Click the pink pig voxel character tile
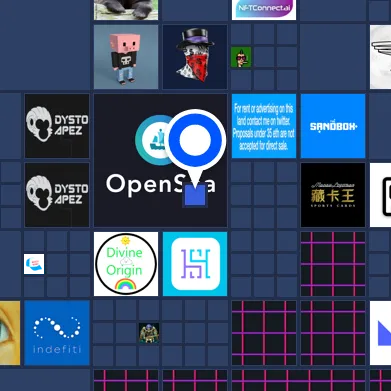391x391 pixels. point(126,57)
